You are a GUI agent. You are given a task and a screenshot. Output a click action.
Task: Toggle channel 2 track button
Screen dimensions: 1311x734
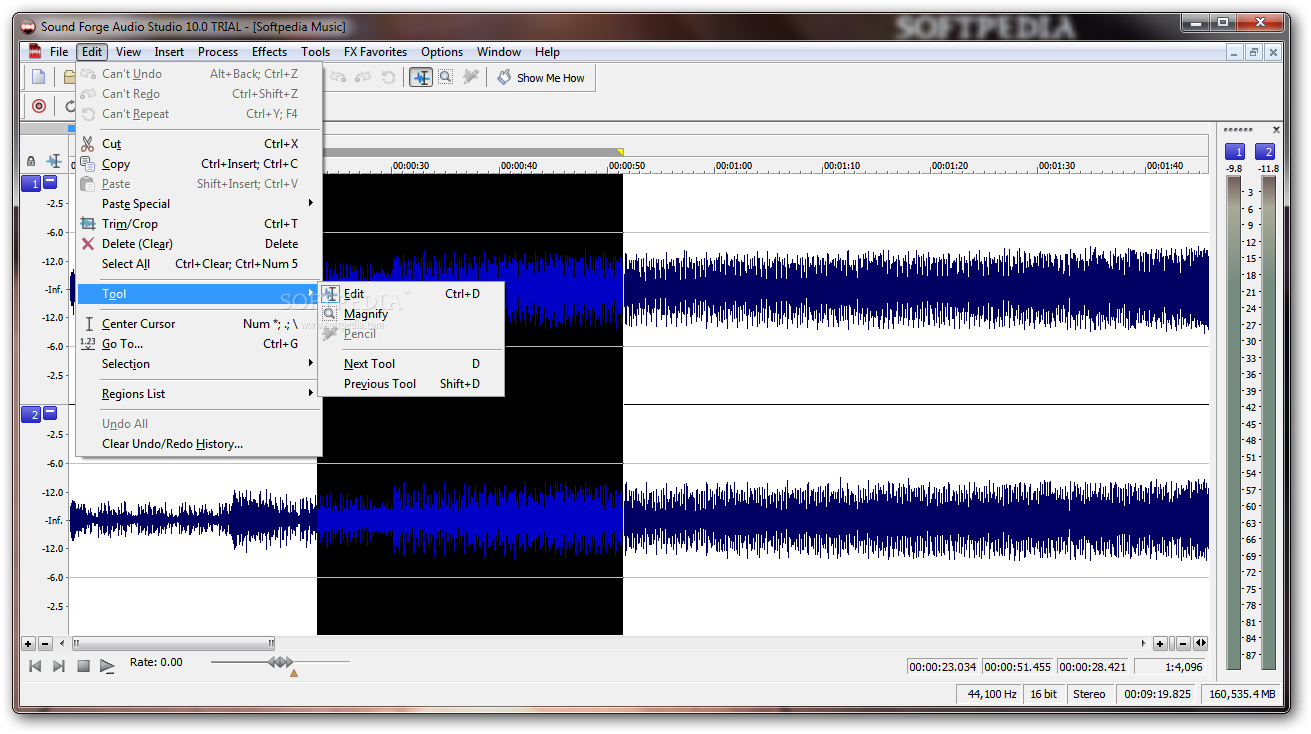[31, 415]
